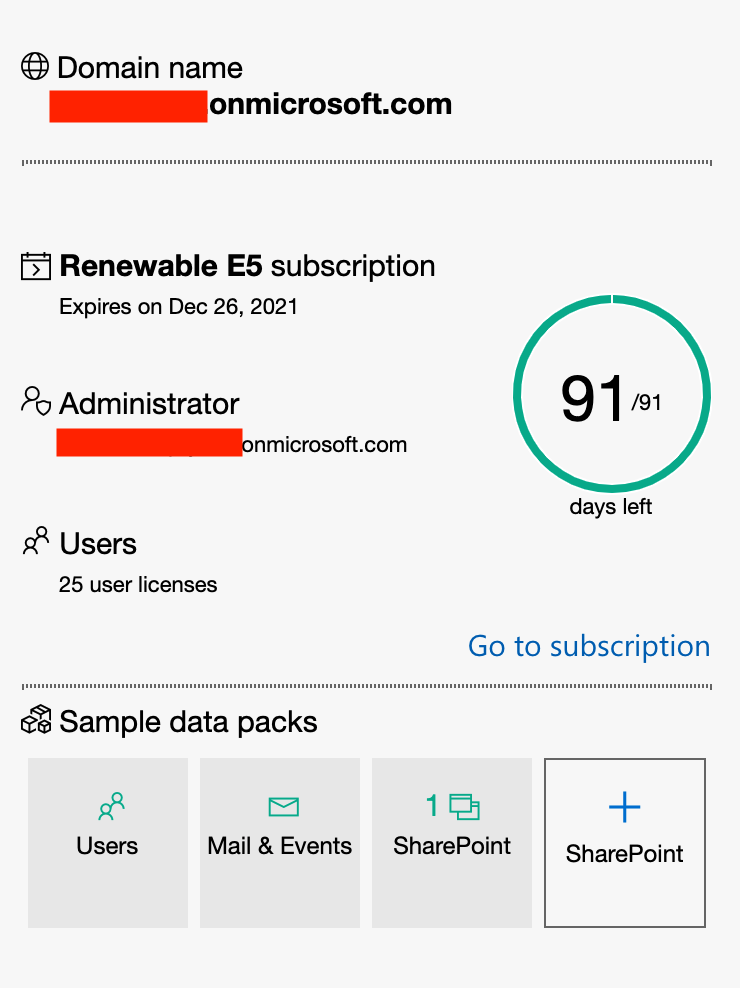Click the green people icon in Users tile
Image resolution: width=740 pixels, height=988 pixels.
[x=112, y=807]
